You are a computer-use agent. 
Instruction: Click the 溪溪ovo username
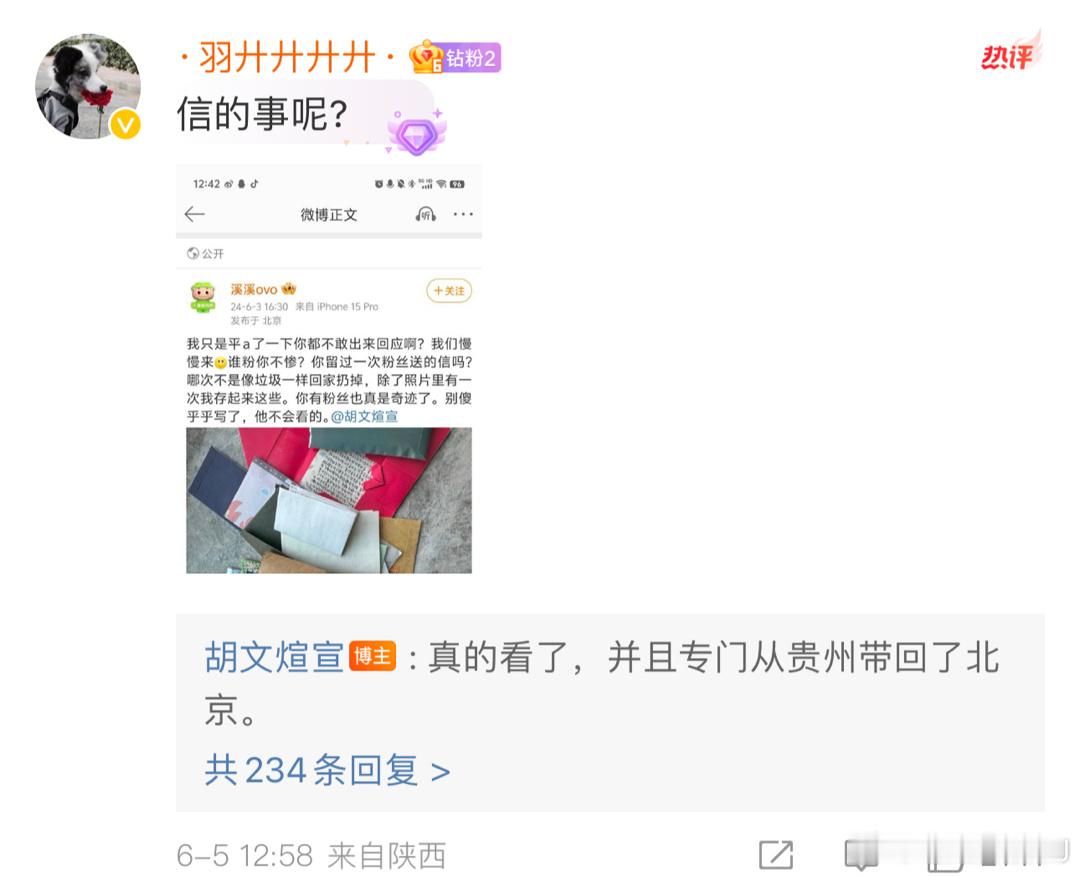(x=254, y=289)
